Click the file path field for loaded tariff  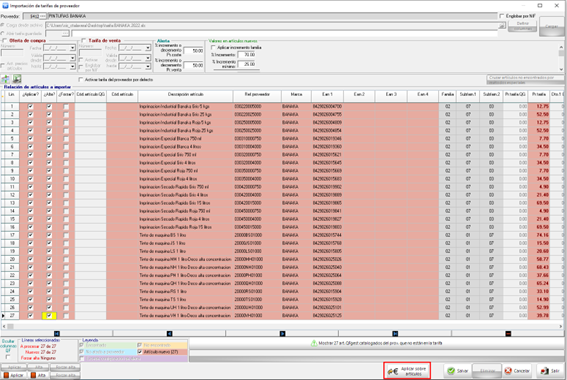[x=272, y=26]
